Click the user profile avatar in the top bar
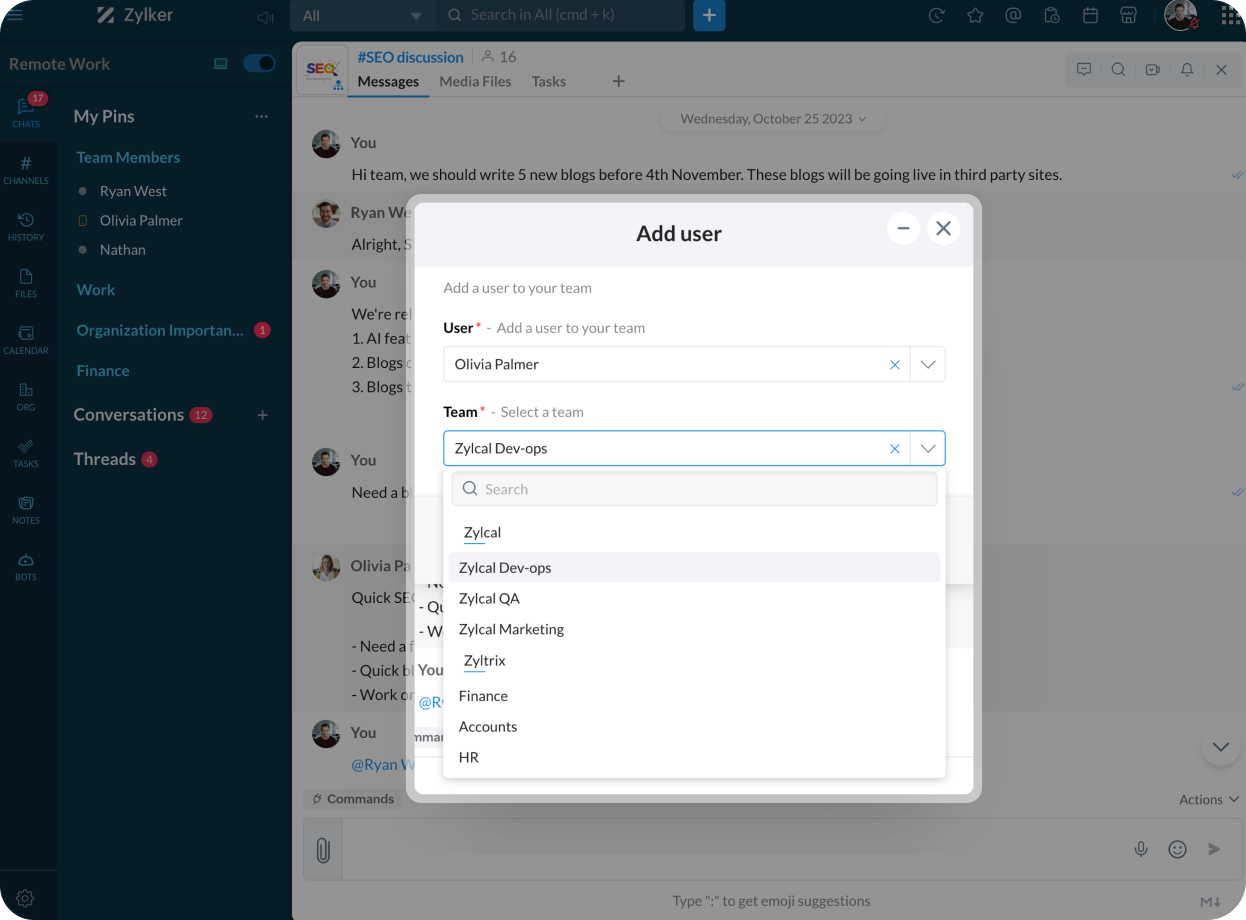1246x920 pixels. [x=1181, y=15]
